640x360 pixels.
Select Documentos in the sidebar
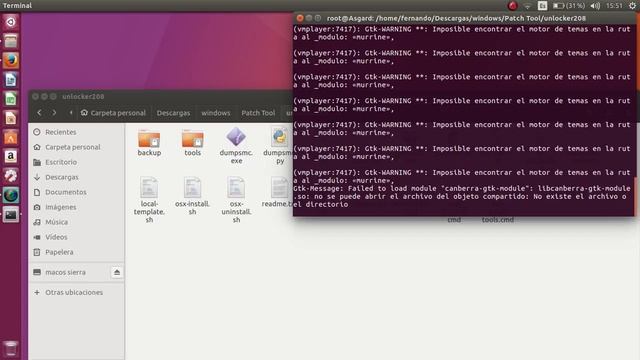[x=76, y=192]
